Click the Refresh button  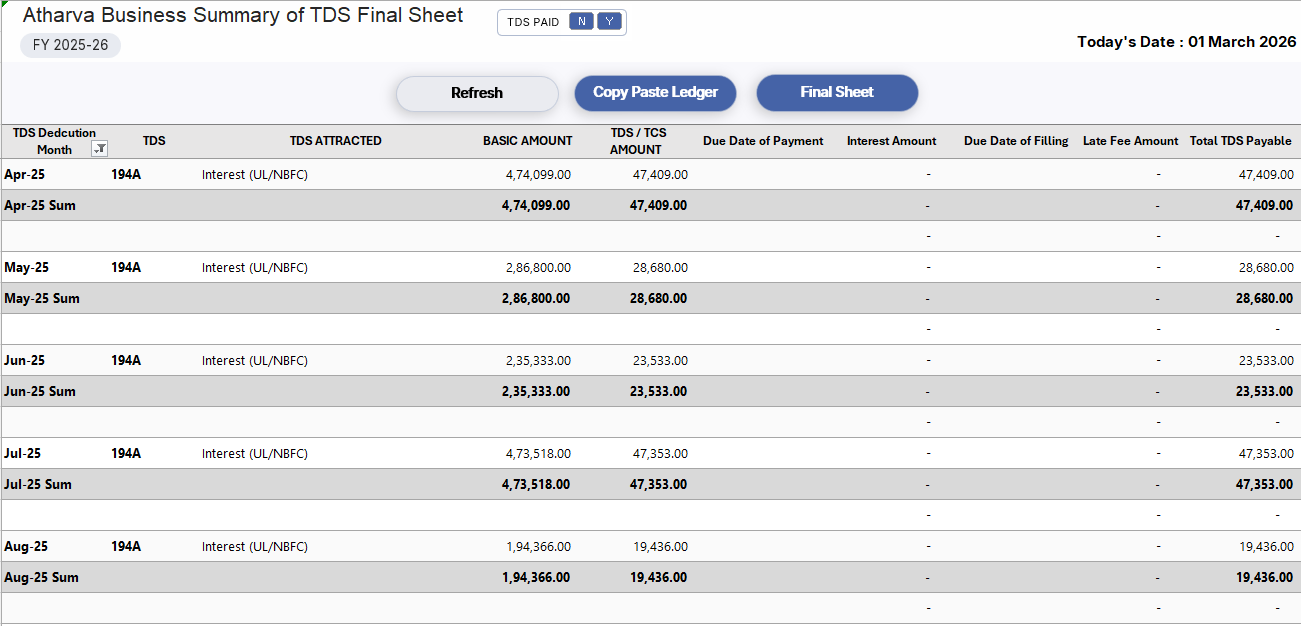[x=477, y=92]
